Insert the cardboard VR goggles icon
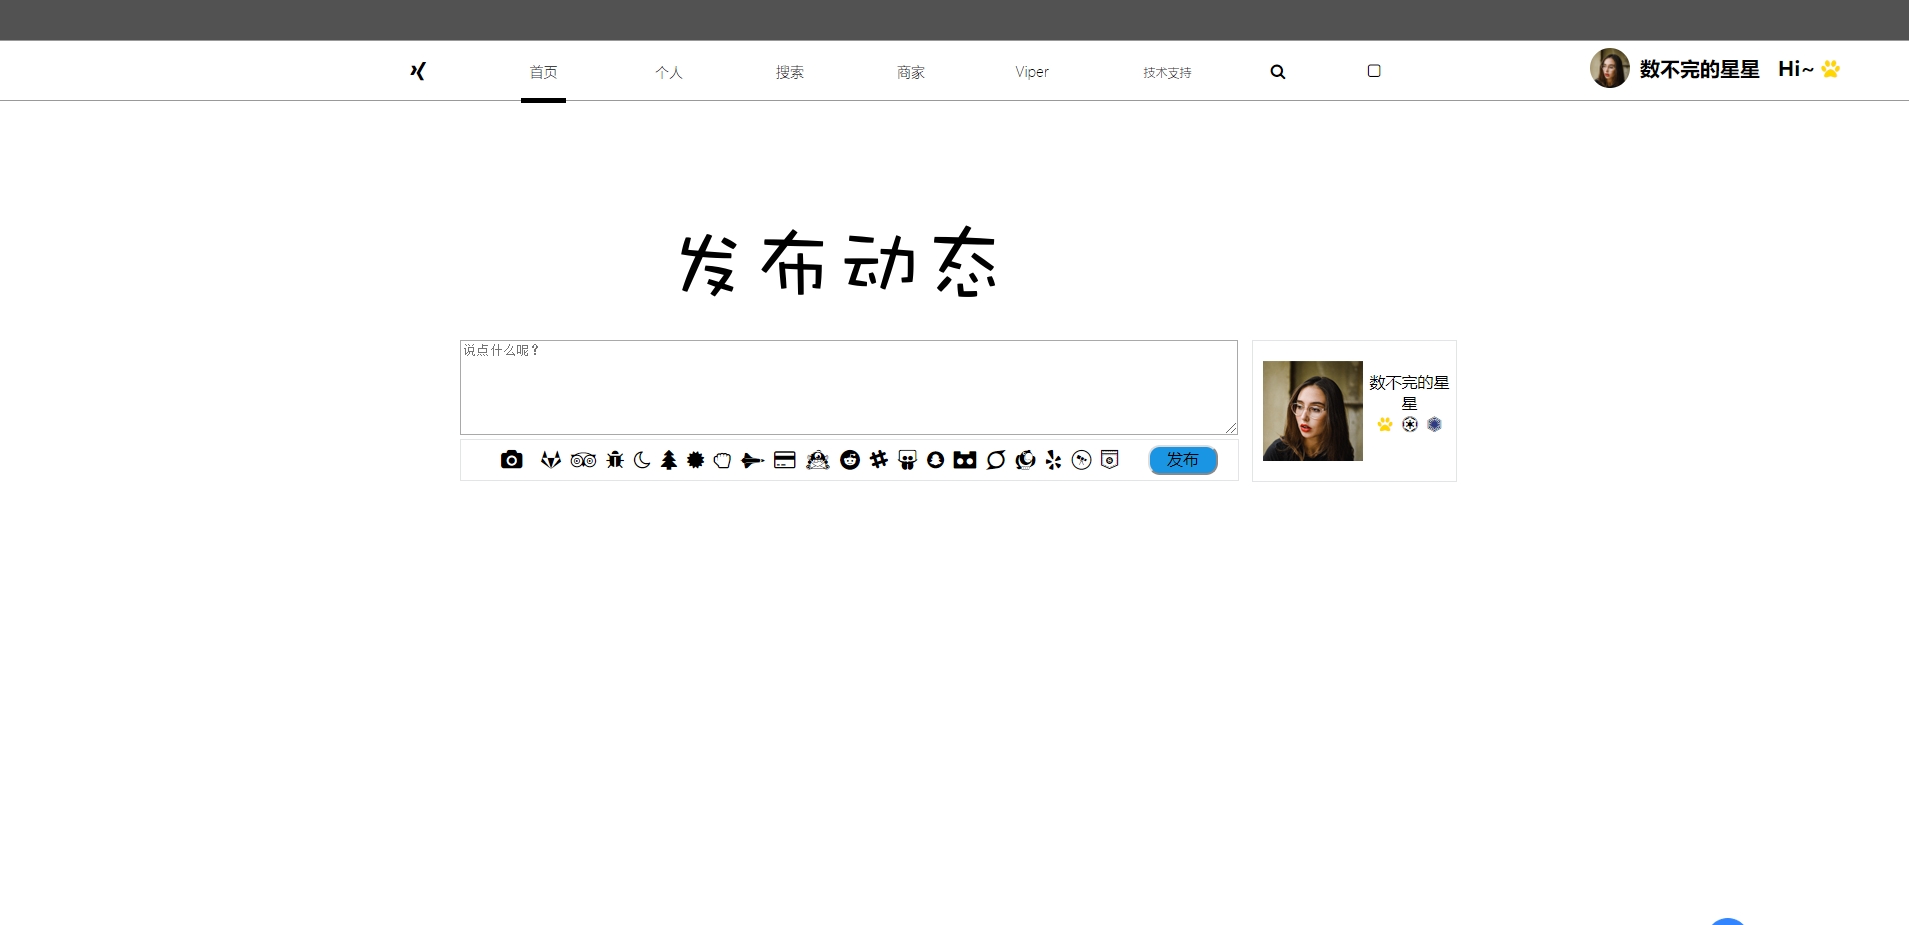1909x925 pixels. click(x=965, y=460)
